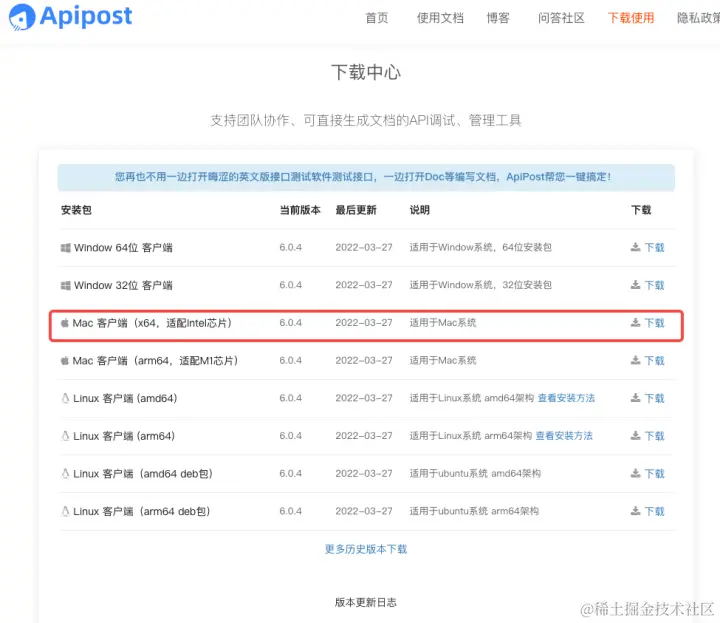The height and width of the screenshot is (623, 720).
Task: Click 下载 link for Linux 客户端 (amd64)
Action: [654, 398]
